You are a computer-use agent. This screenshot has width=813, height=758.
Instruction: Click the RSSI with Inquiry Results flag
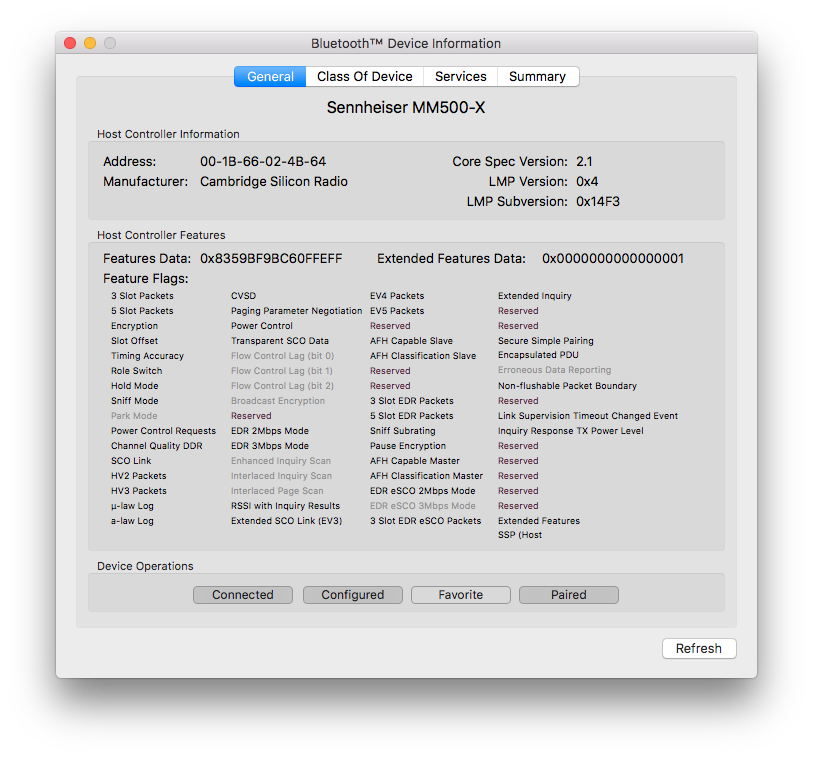[285, 507]
